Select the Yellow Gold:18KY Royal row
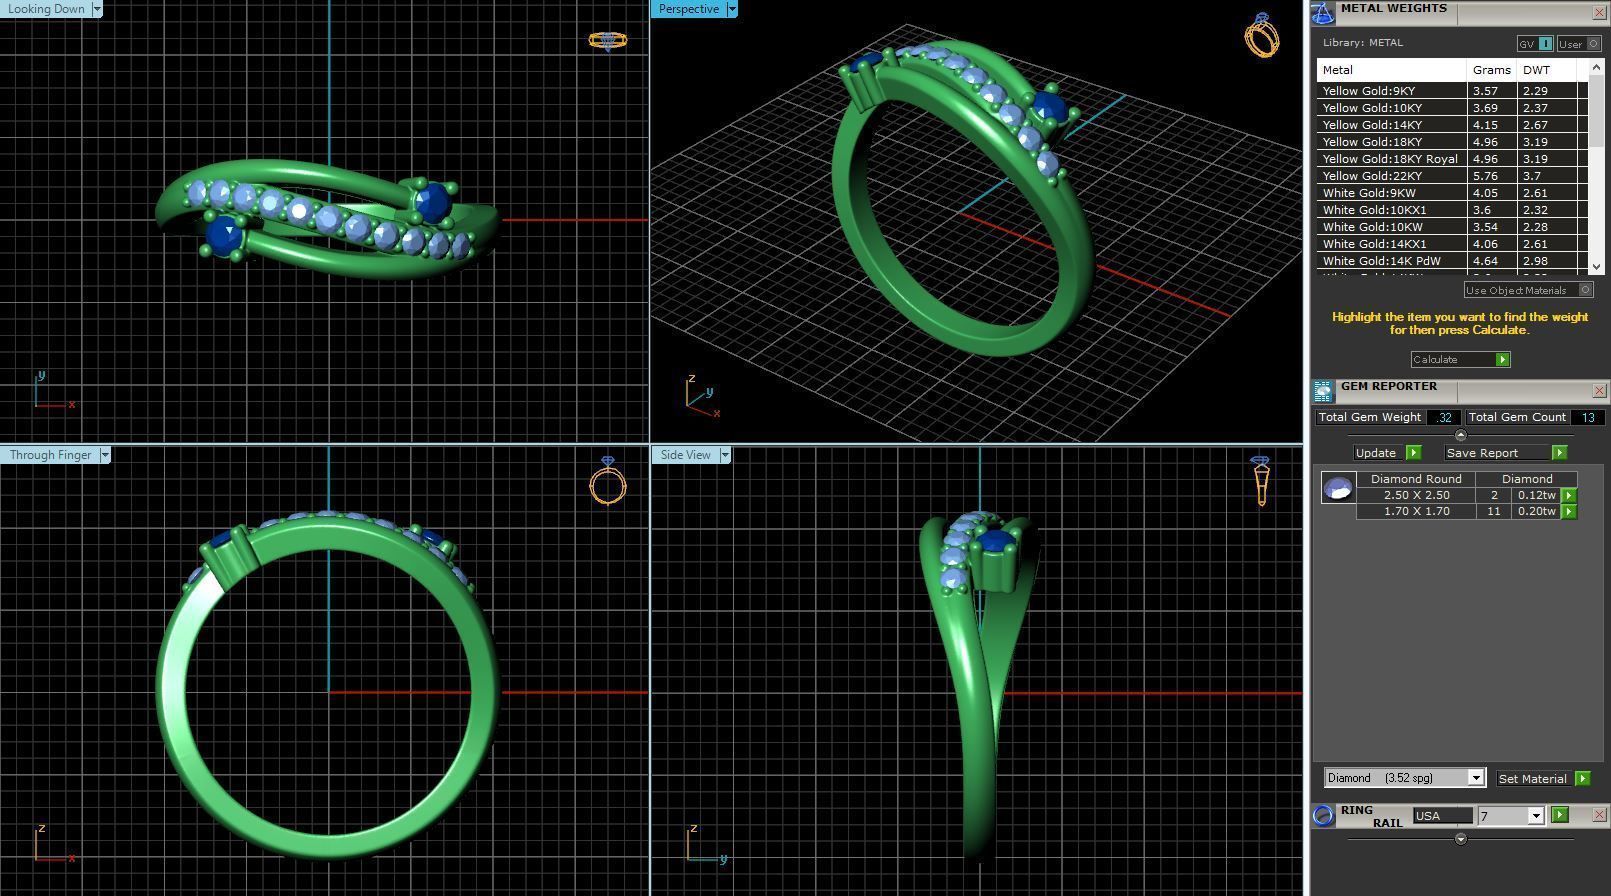Image resolution: width=1611 pixels, height=896 pixels. pos(1452,159)
